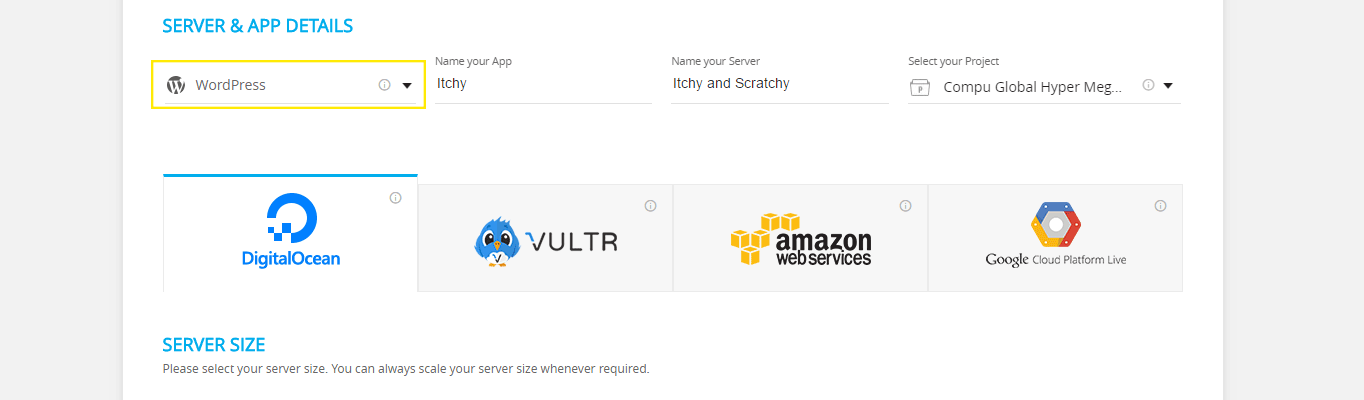1364x400 pixels.
Task: Click the WordPress application text
Action: point(231,85)
